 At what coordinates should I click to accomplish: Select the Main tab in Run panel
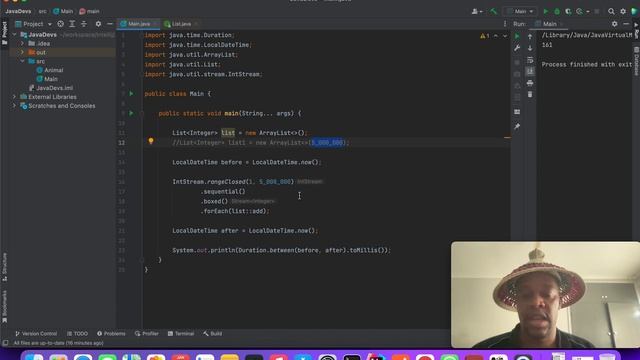(x=549, y=24)
